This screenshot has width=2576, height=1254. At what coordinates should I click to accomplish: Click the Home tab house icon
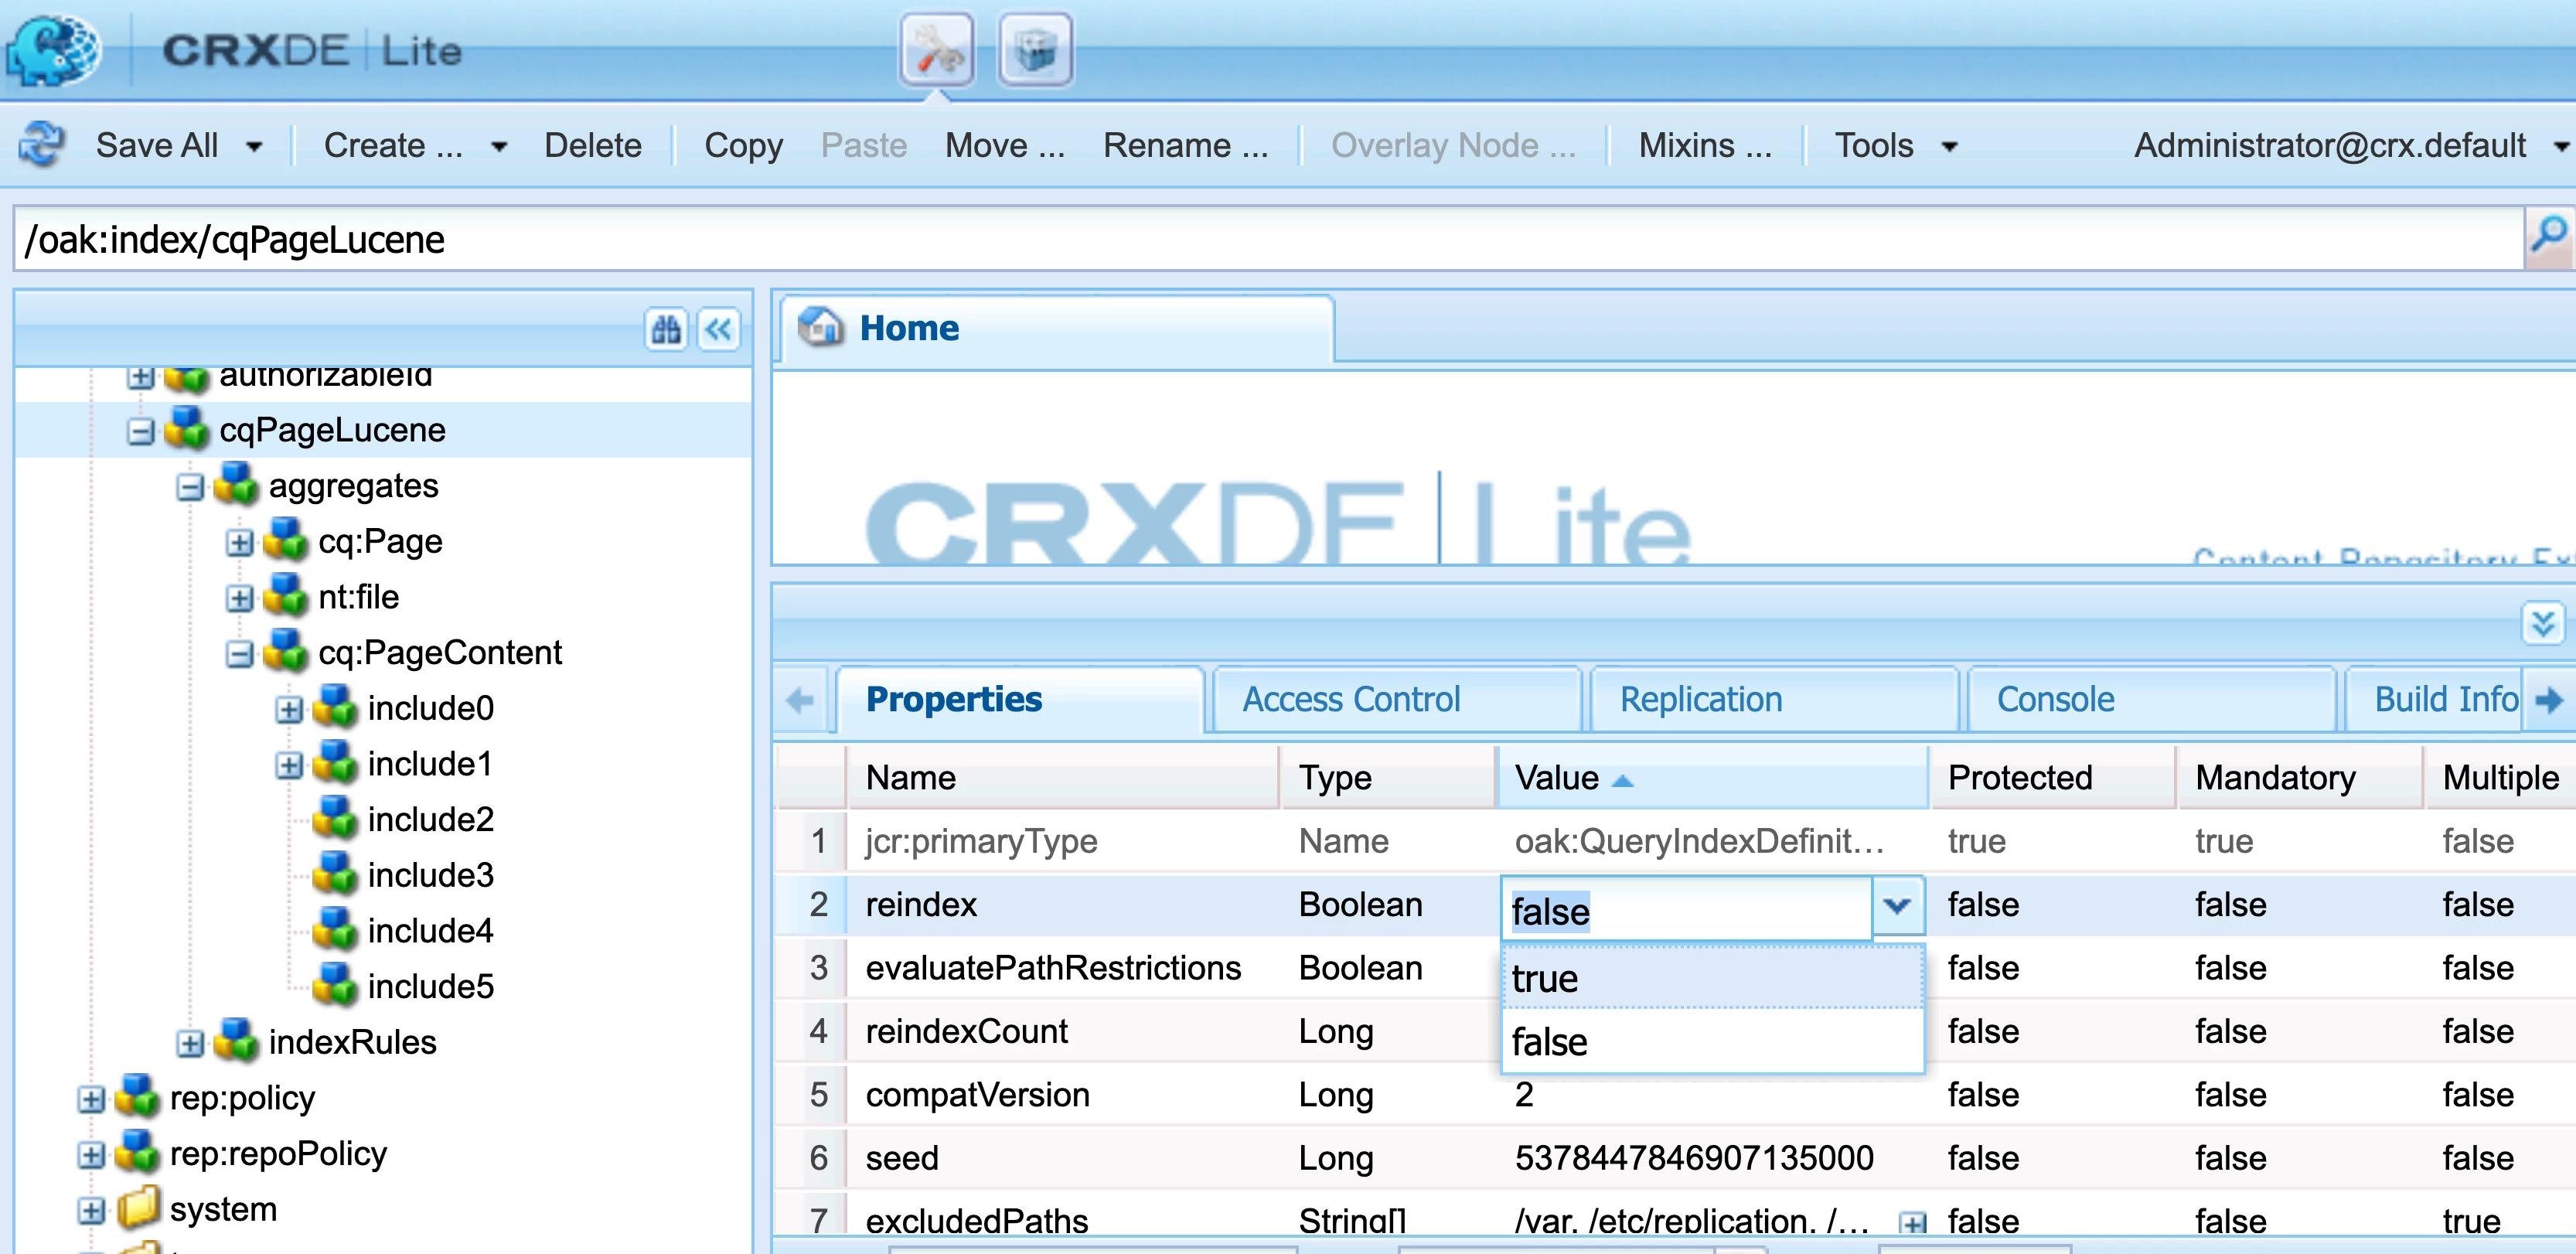coord(822,327)
